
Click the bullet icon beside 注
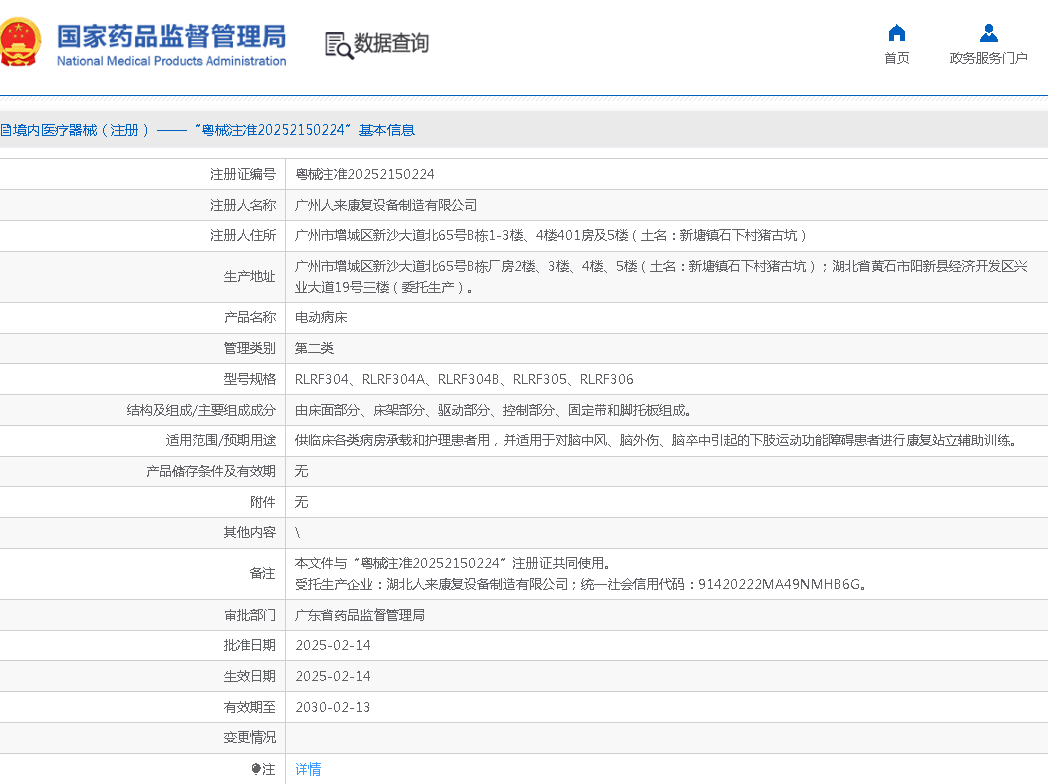tap(256, 769)
